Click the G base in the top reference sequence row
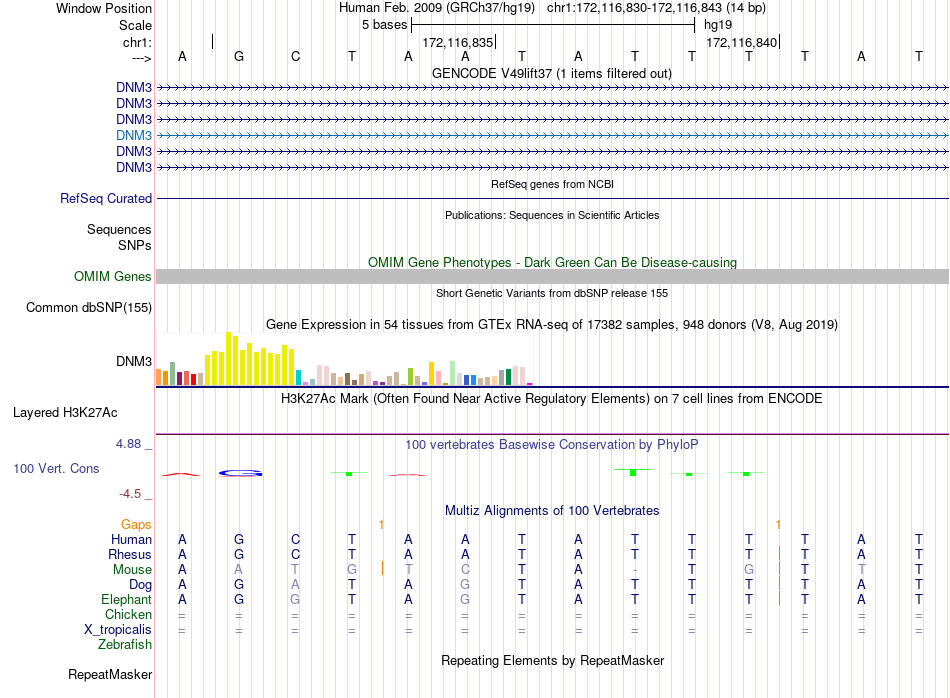Screen dimensions: 950x698 (x=239, y=56)
